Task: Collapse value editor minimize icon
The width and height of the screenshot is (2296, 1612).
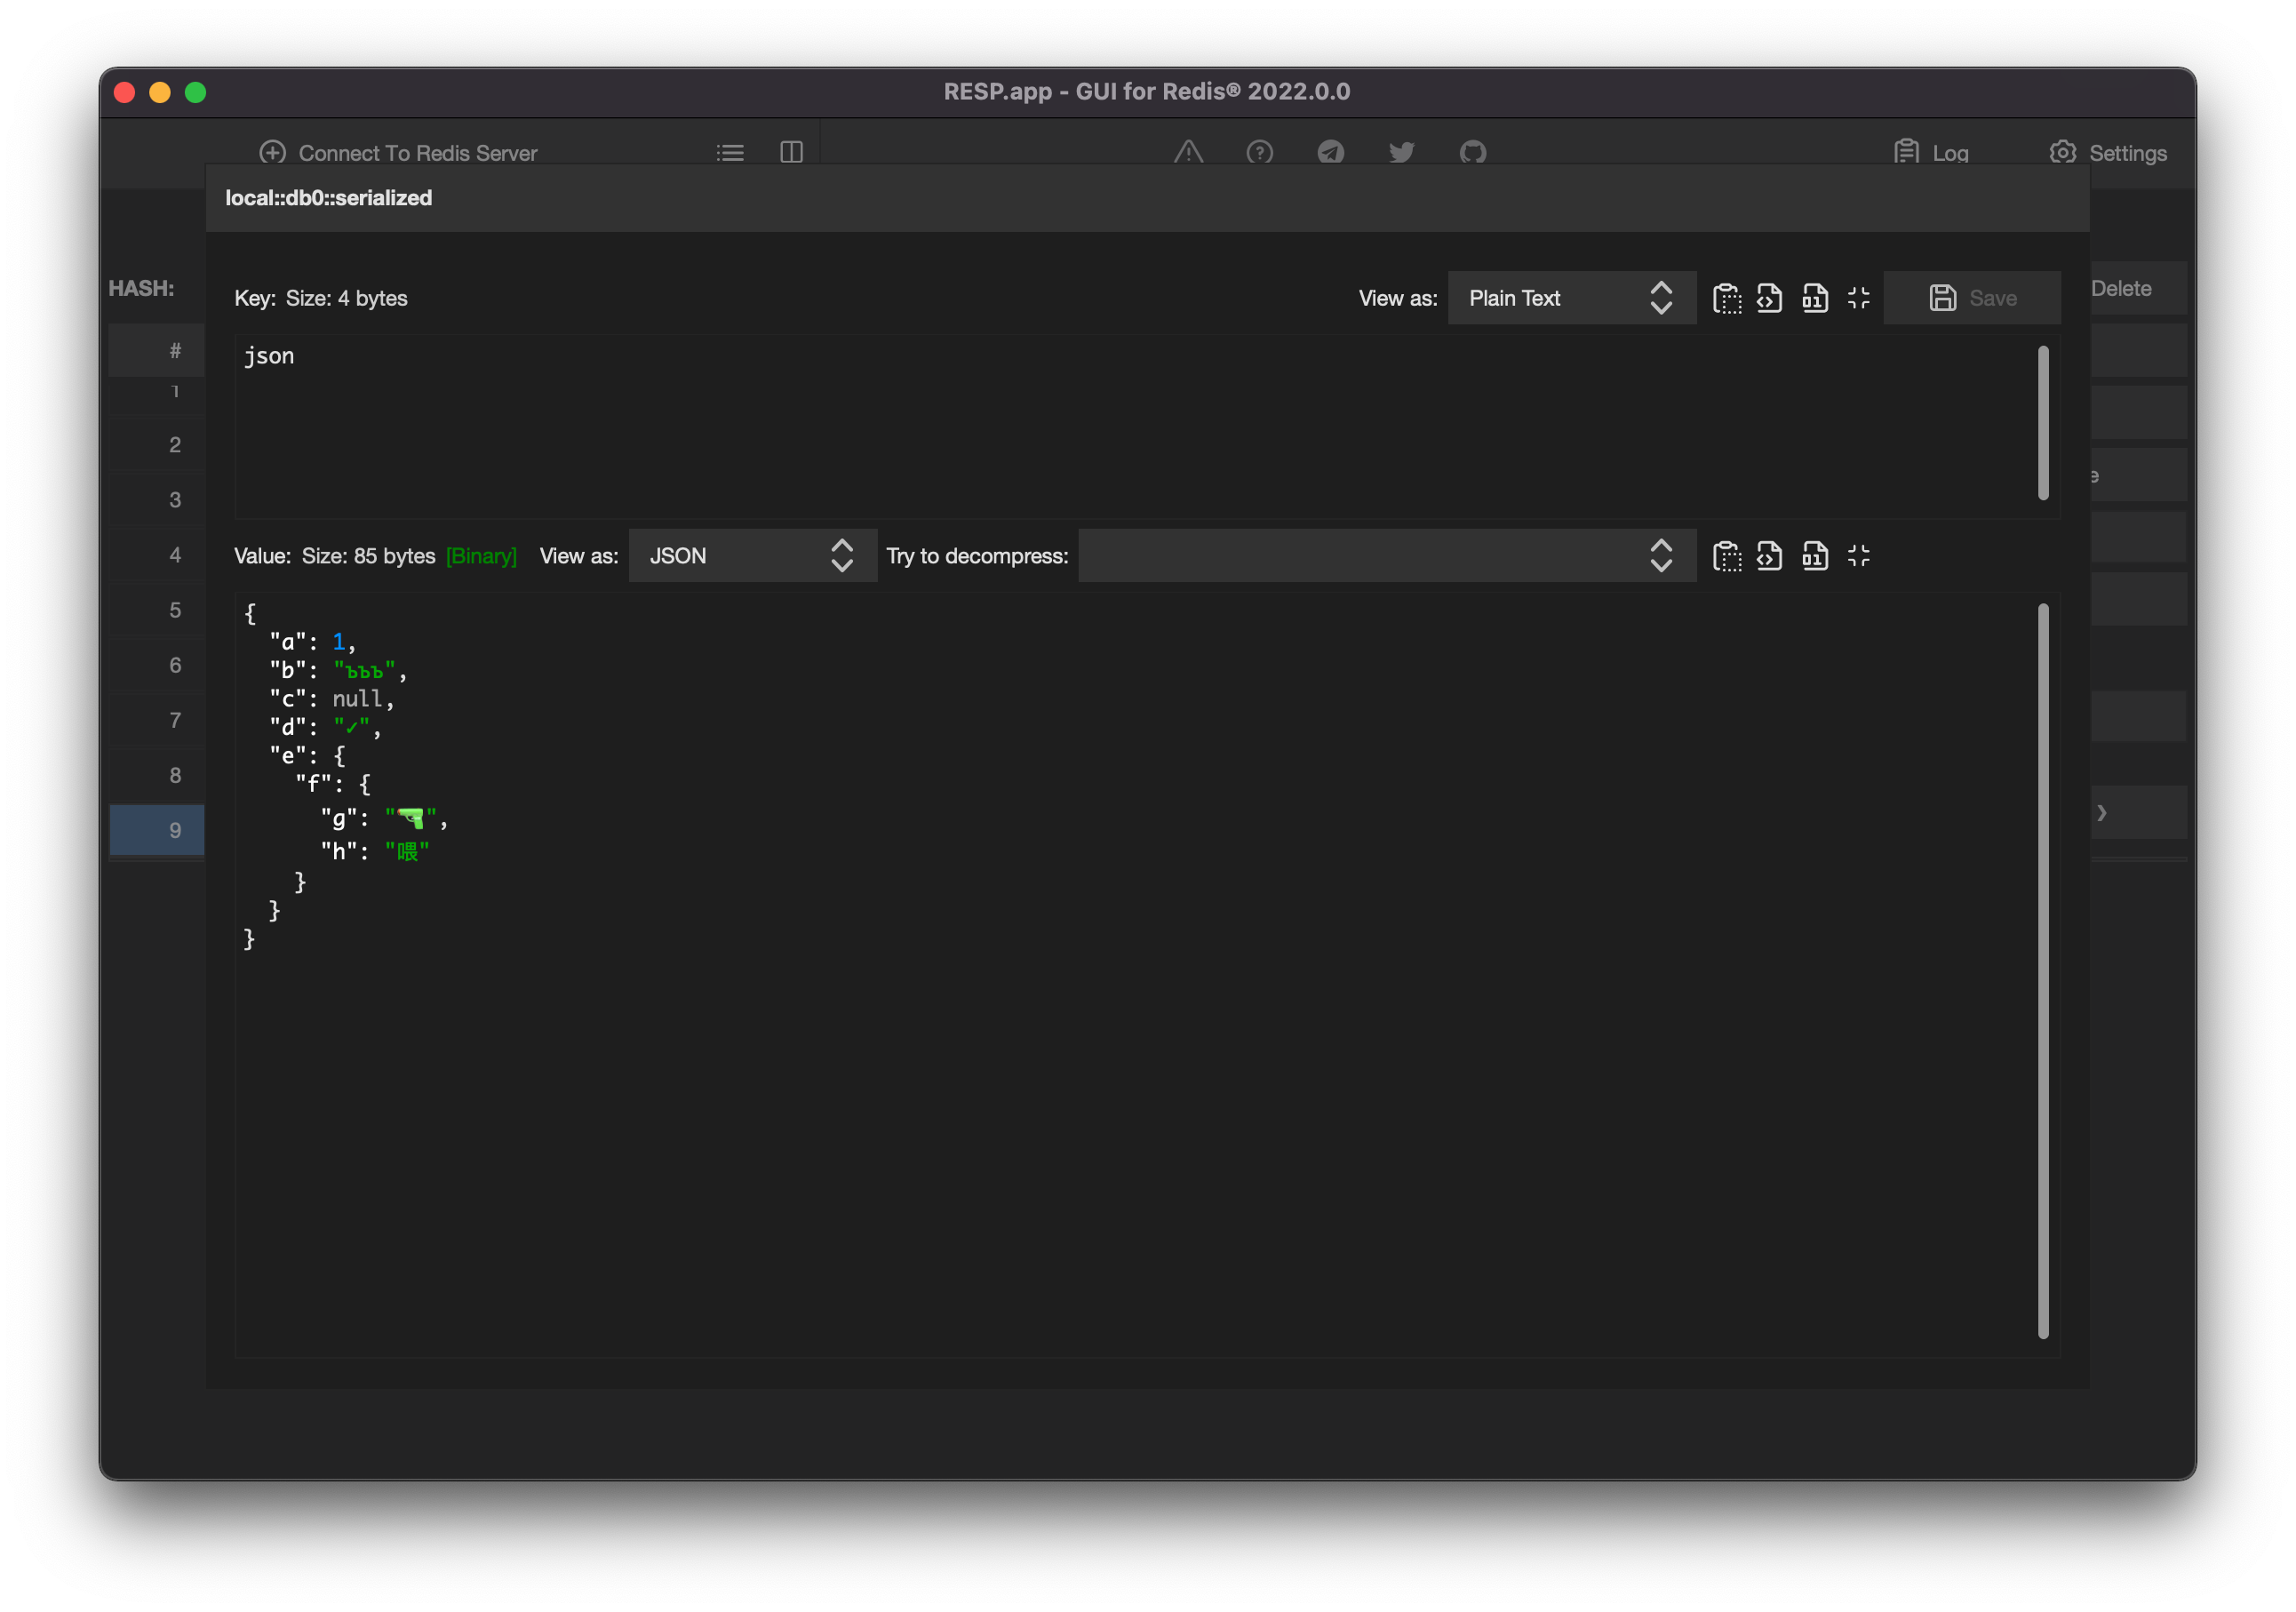Action: click(1858, 556)
